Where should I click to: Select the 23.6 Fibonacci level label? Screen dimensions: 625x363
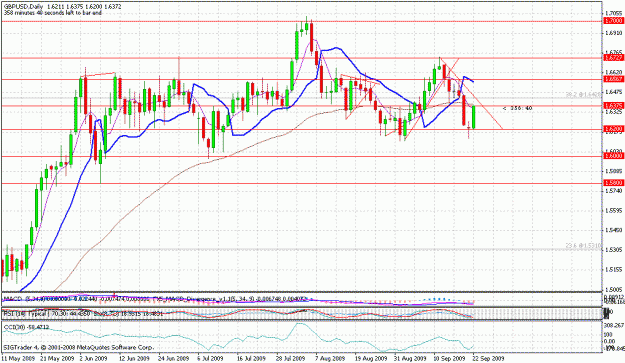(x=584, y=246)
